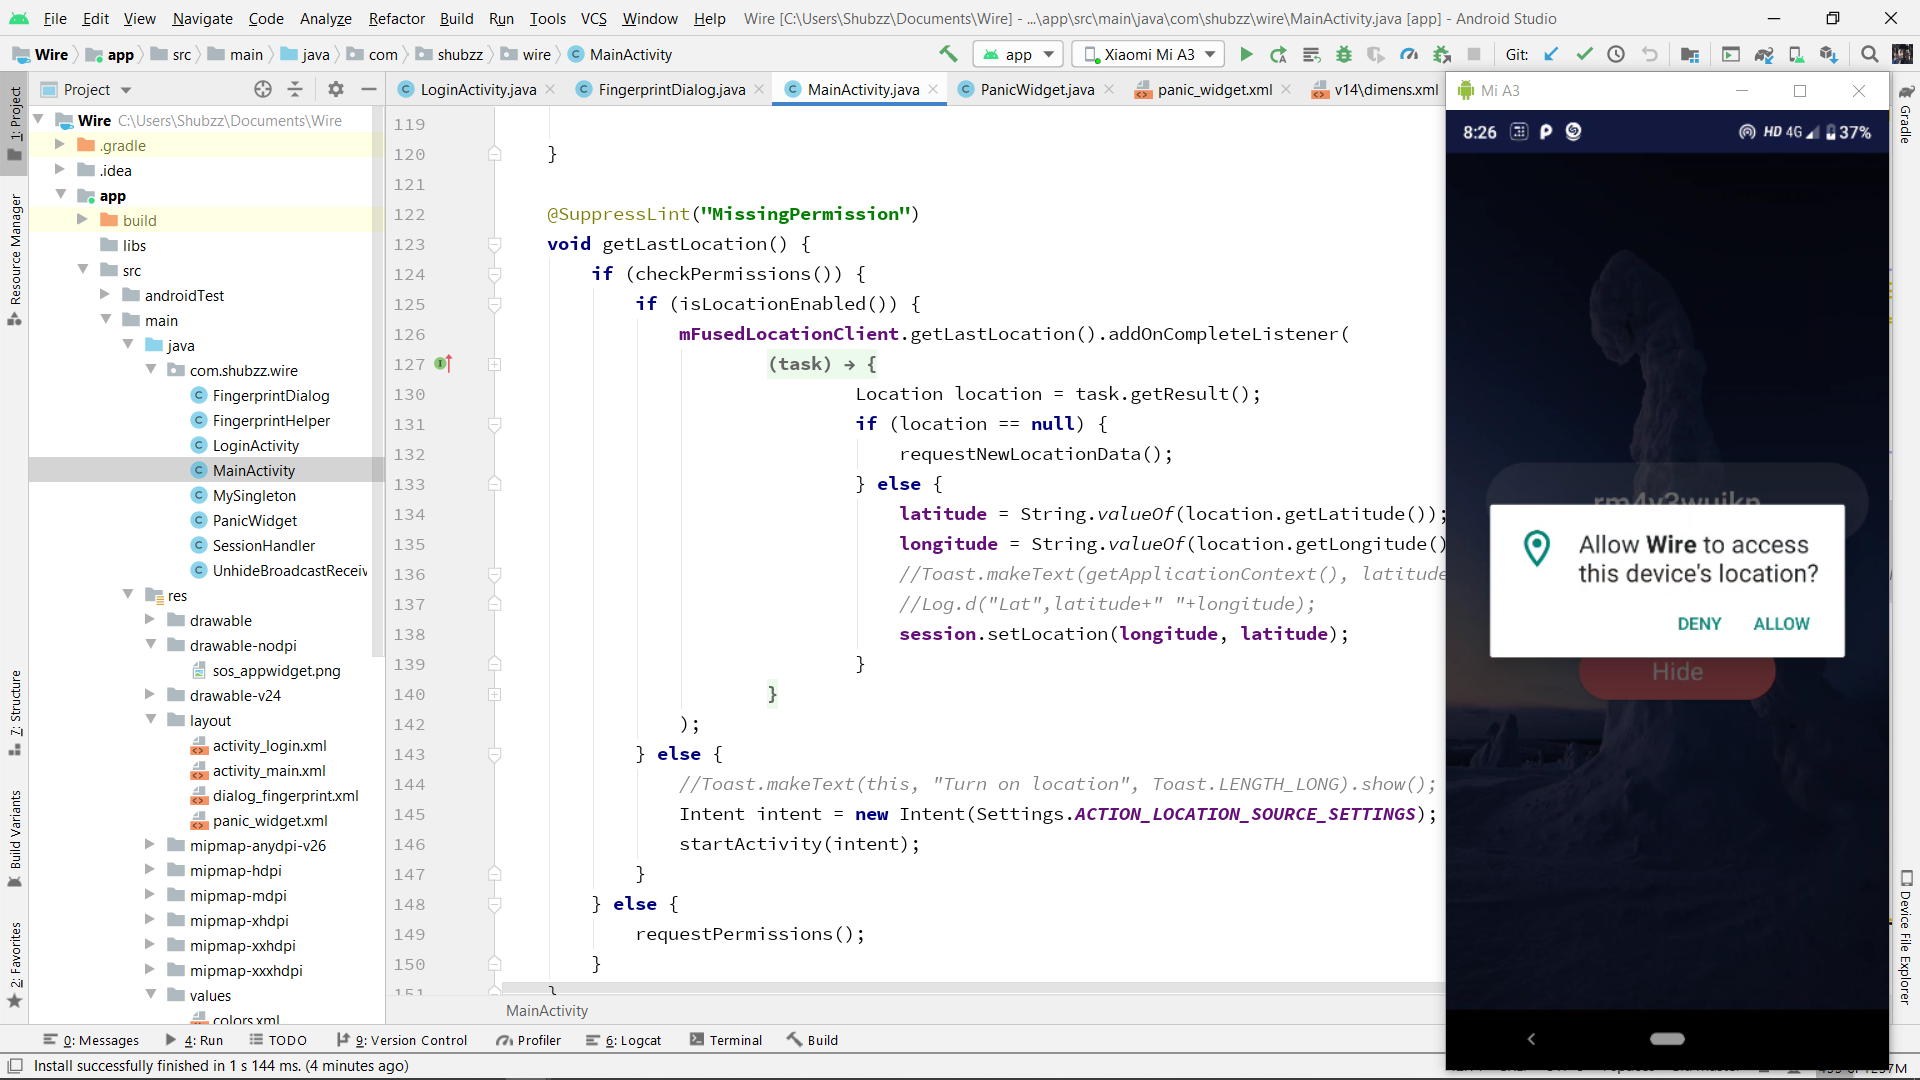The height and width of the screenshot is (1080, 1920).
Task: Collapse the layout folder in tree
Action: pos(151,720)
